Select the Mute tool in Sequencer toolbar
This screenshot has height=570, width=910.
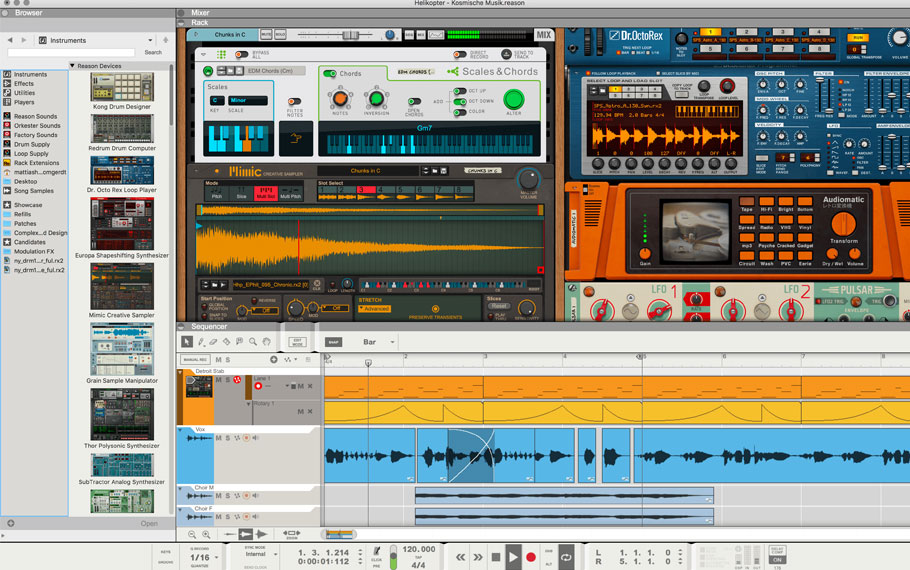(239, 342)
